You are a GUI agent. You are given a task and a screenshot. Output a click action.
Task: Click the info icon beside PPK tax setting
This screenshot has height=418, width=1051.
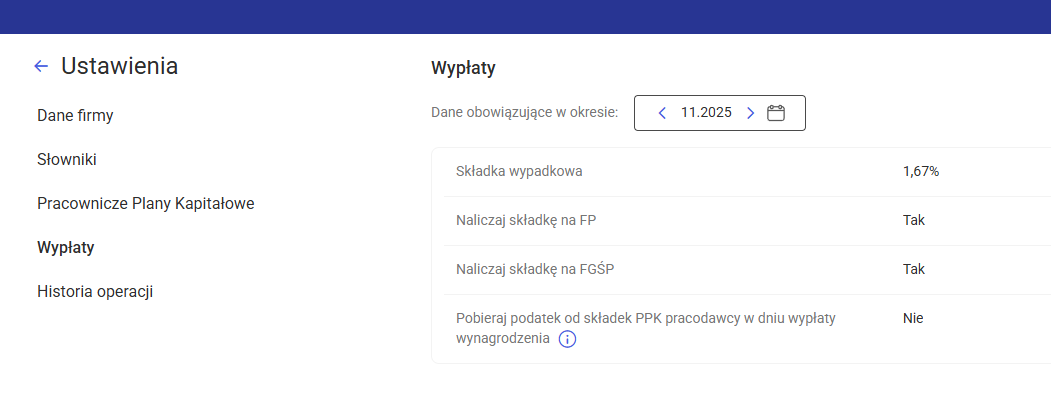[x=567, y=339]
